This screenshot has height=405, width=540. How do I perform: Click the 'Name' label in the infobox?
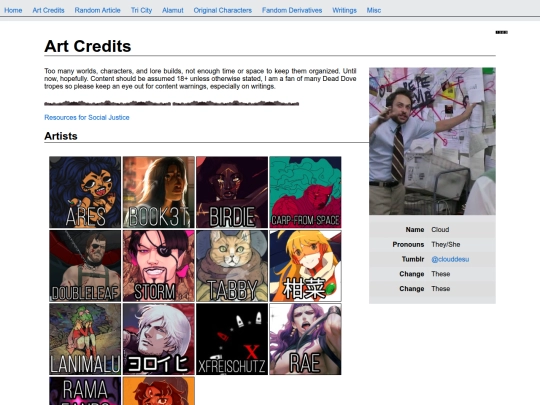(x=415, y=230)
